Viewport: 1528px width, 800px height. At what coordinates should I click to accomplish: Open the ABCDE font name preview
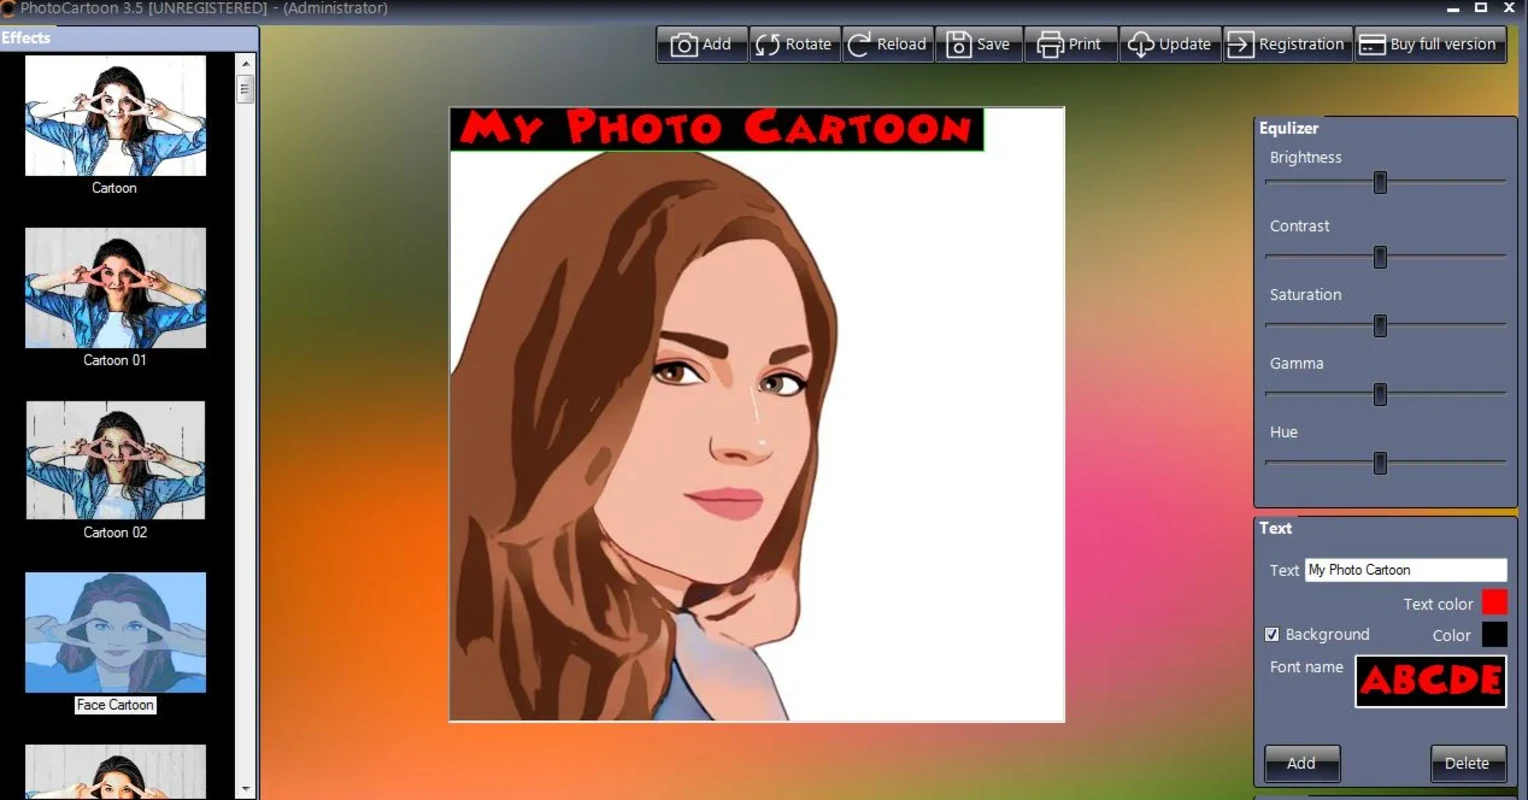coord(1431,681)
